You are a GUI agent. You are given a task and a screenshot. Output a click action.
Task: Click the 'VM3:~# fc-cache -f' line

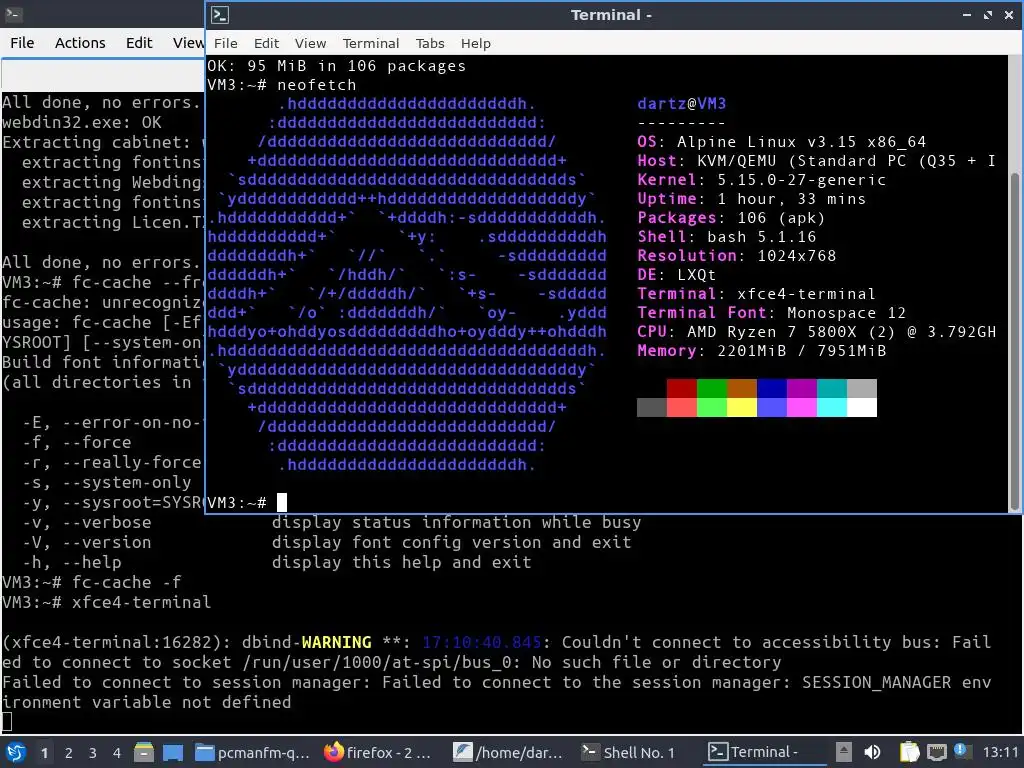coord(91,582)
